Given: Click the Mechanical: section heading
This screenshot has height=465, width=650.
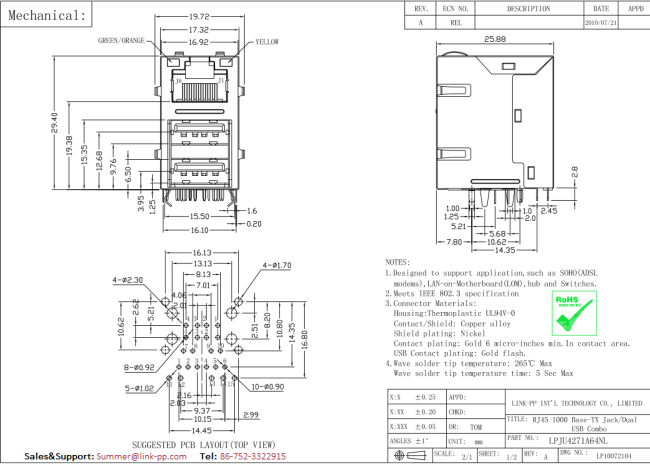Looking at the screenshot, I should tap(45, 15).
